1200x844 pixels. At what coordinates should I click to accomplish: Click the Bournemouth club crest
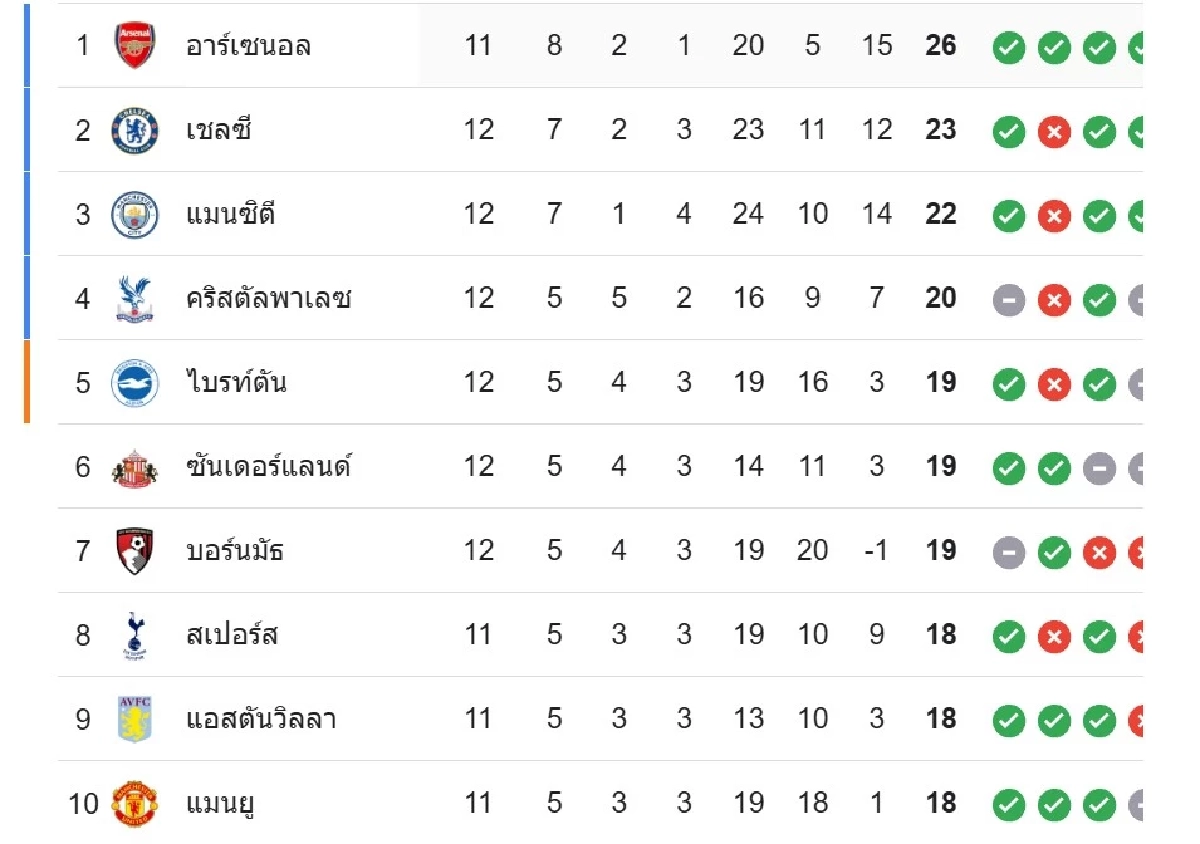134,551
